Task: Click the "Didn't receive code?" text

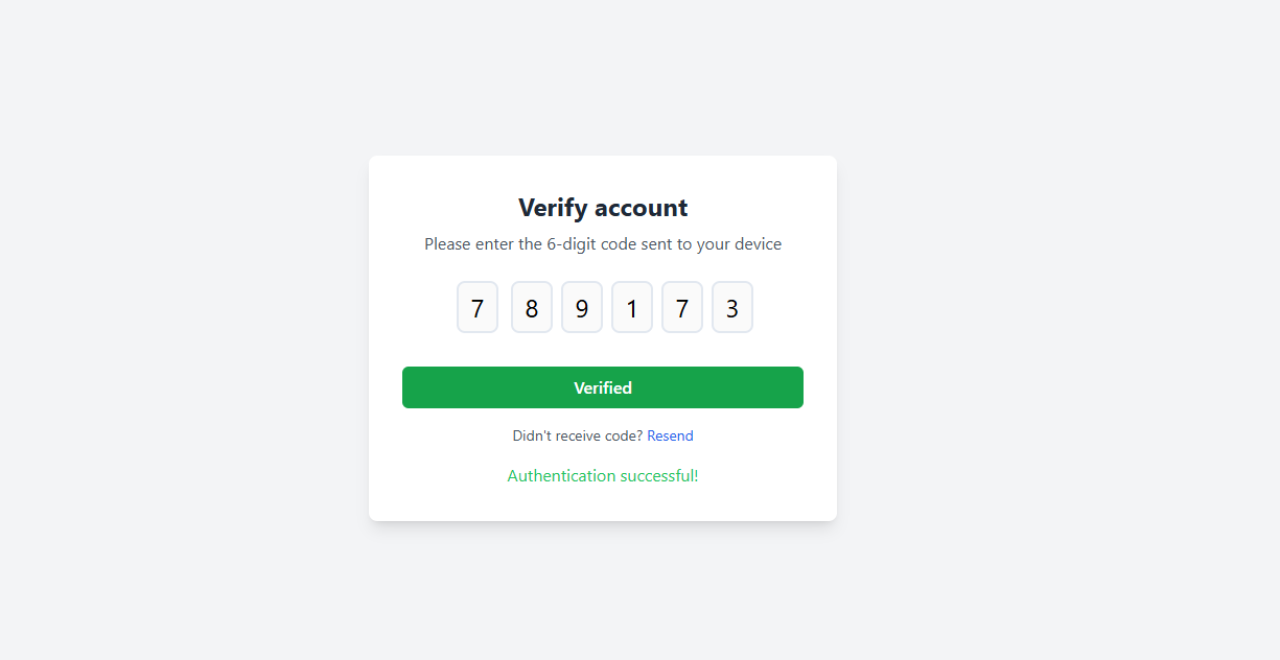Action: point(577,436)
